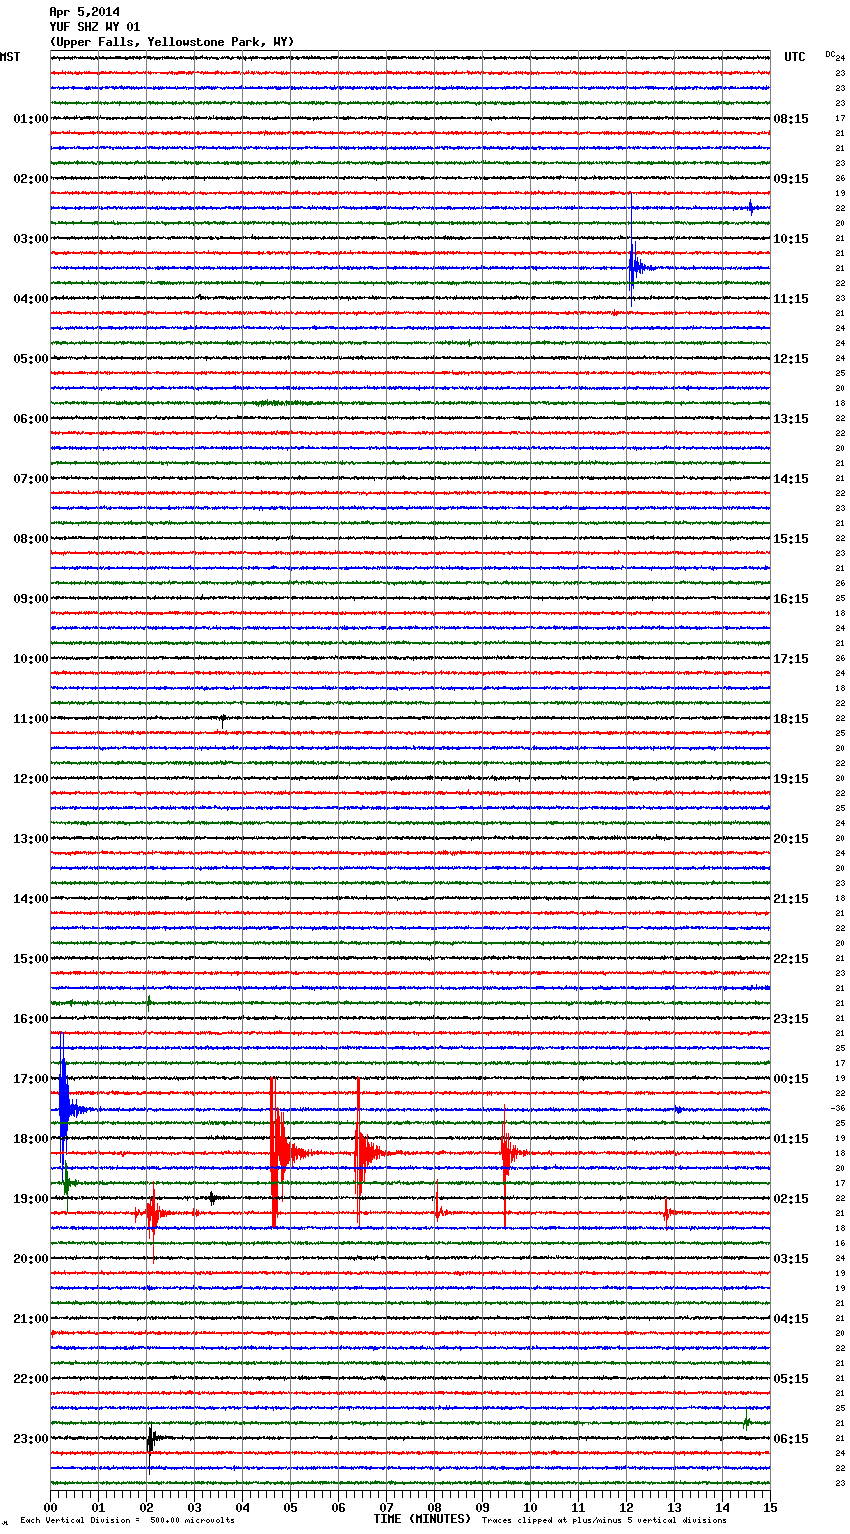Screen dimensions: 850x1534
Task: Click the UTC time label 06:15
Action: (791, 1439)
